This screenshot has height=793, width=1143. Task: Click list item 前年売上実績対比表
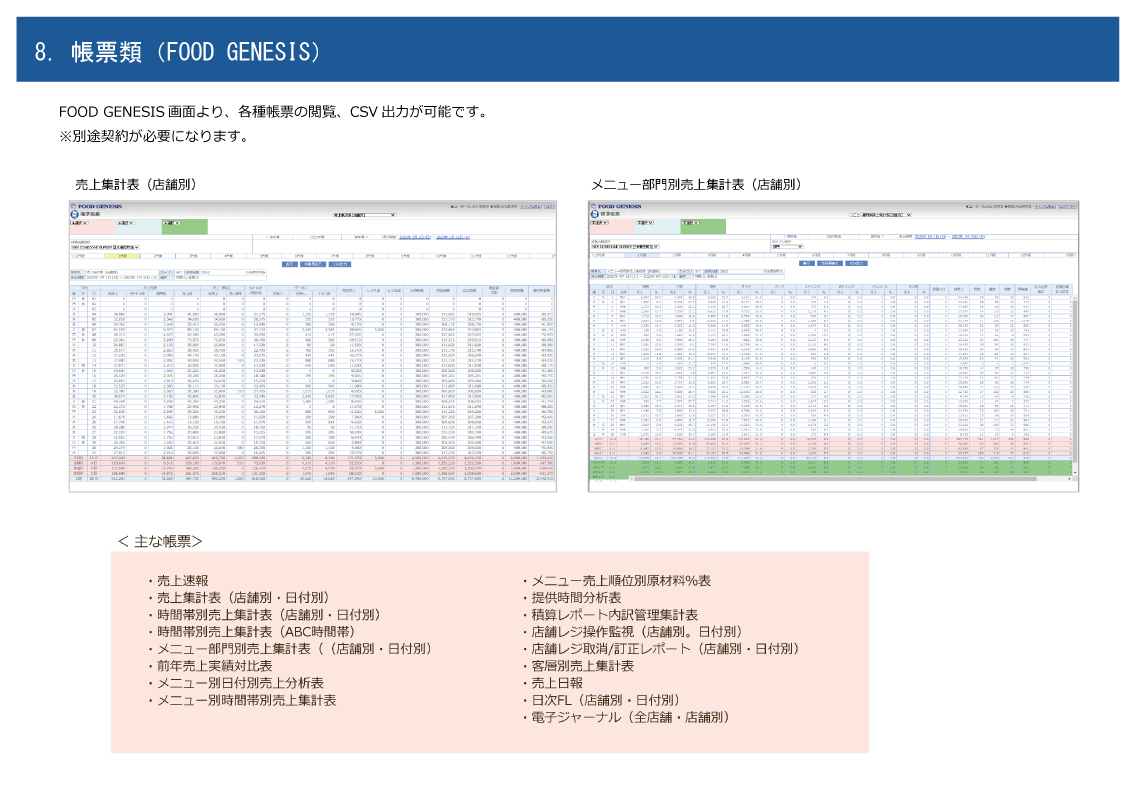(214, 666)
